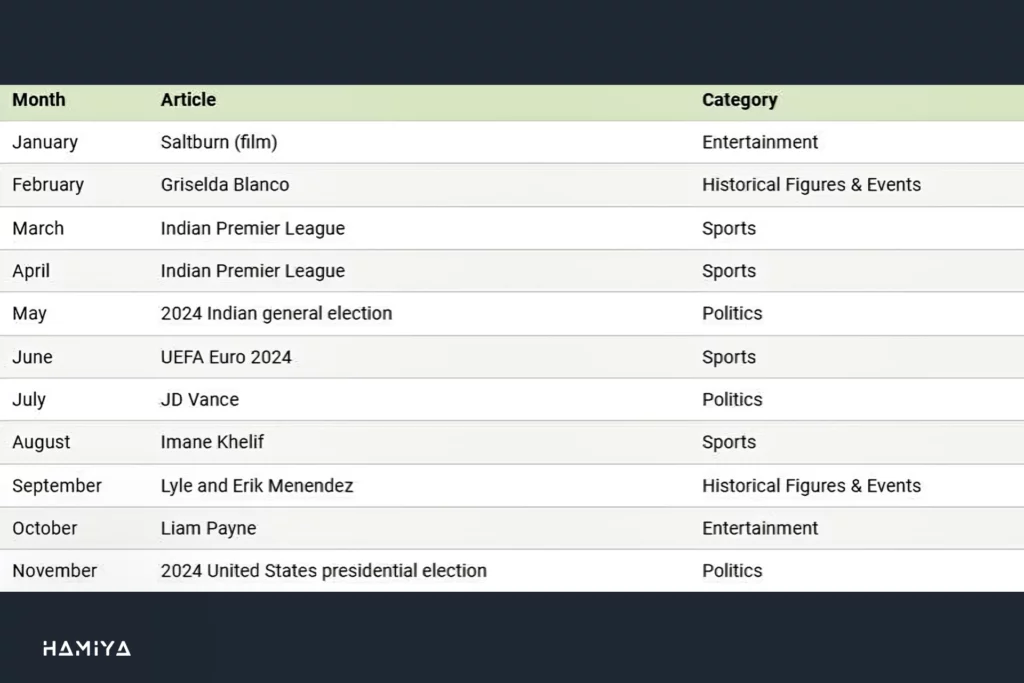The image size is (1024, 683).
Task: Click Entertainment category in the October row
Action: (760, 528)
